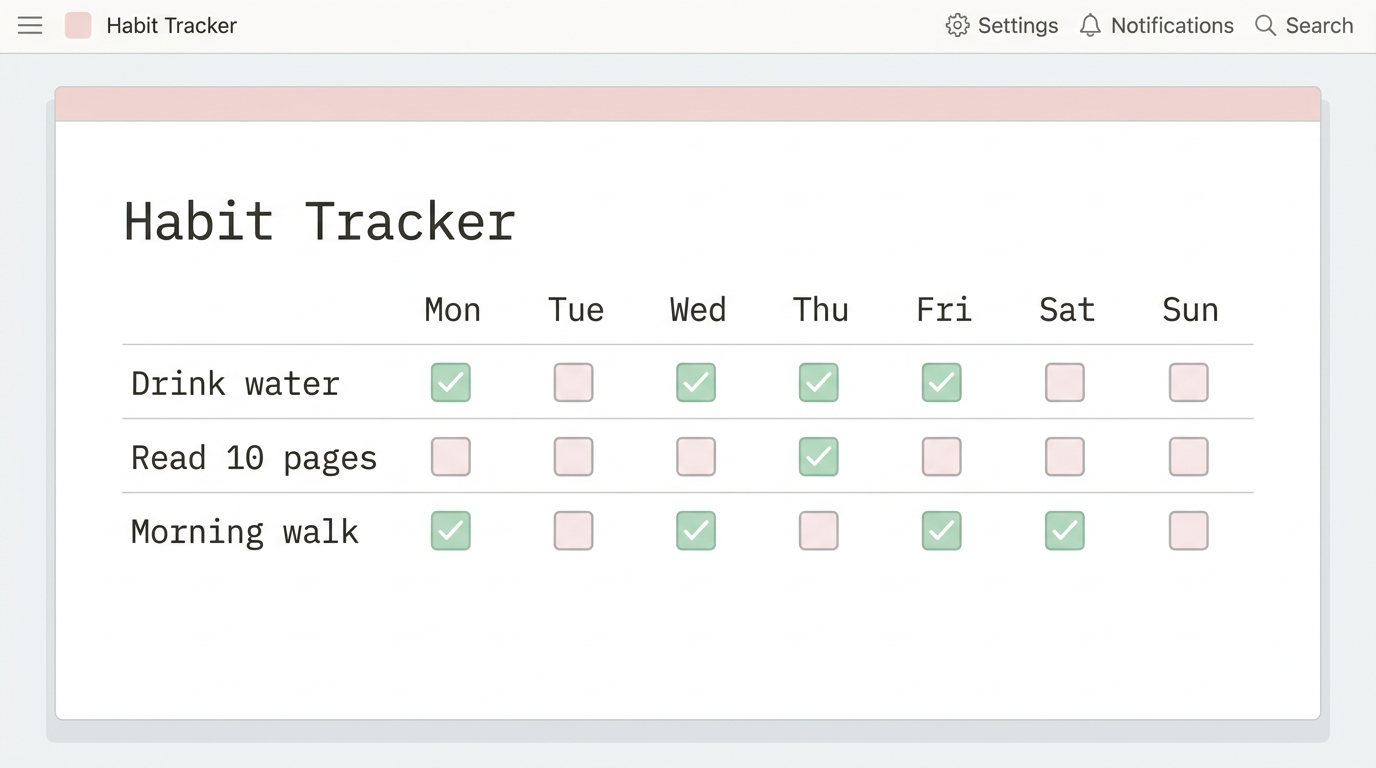Click the Notifications bell icon
1376x768 pixels.
(x=1090, y=26)
